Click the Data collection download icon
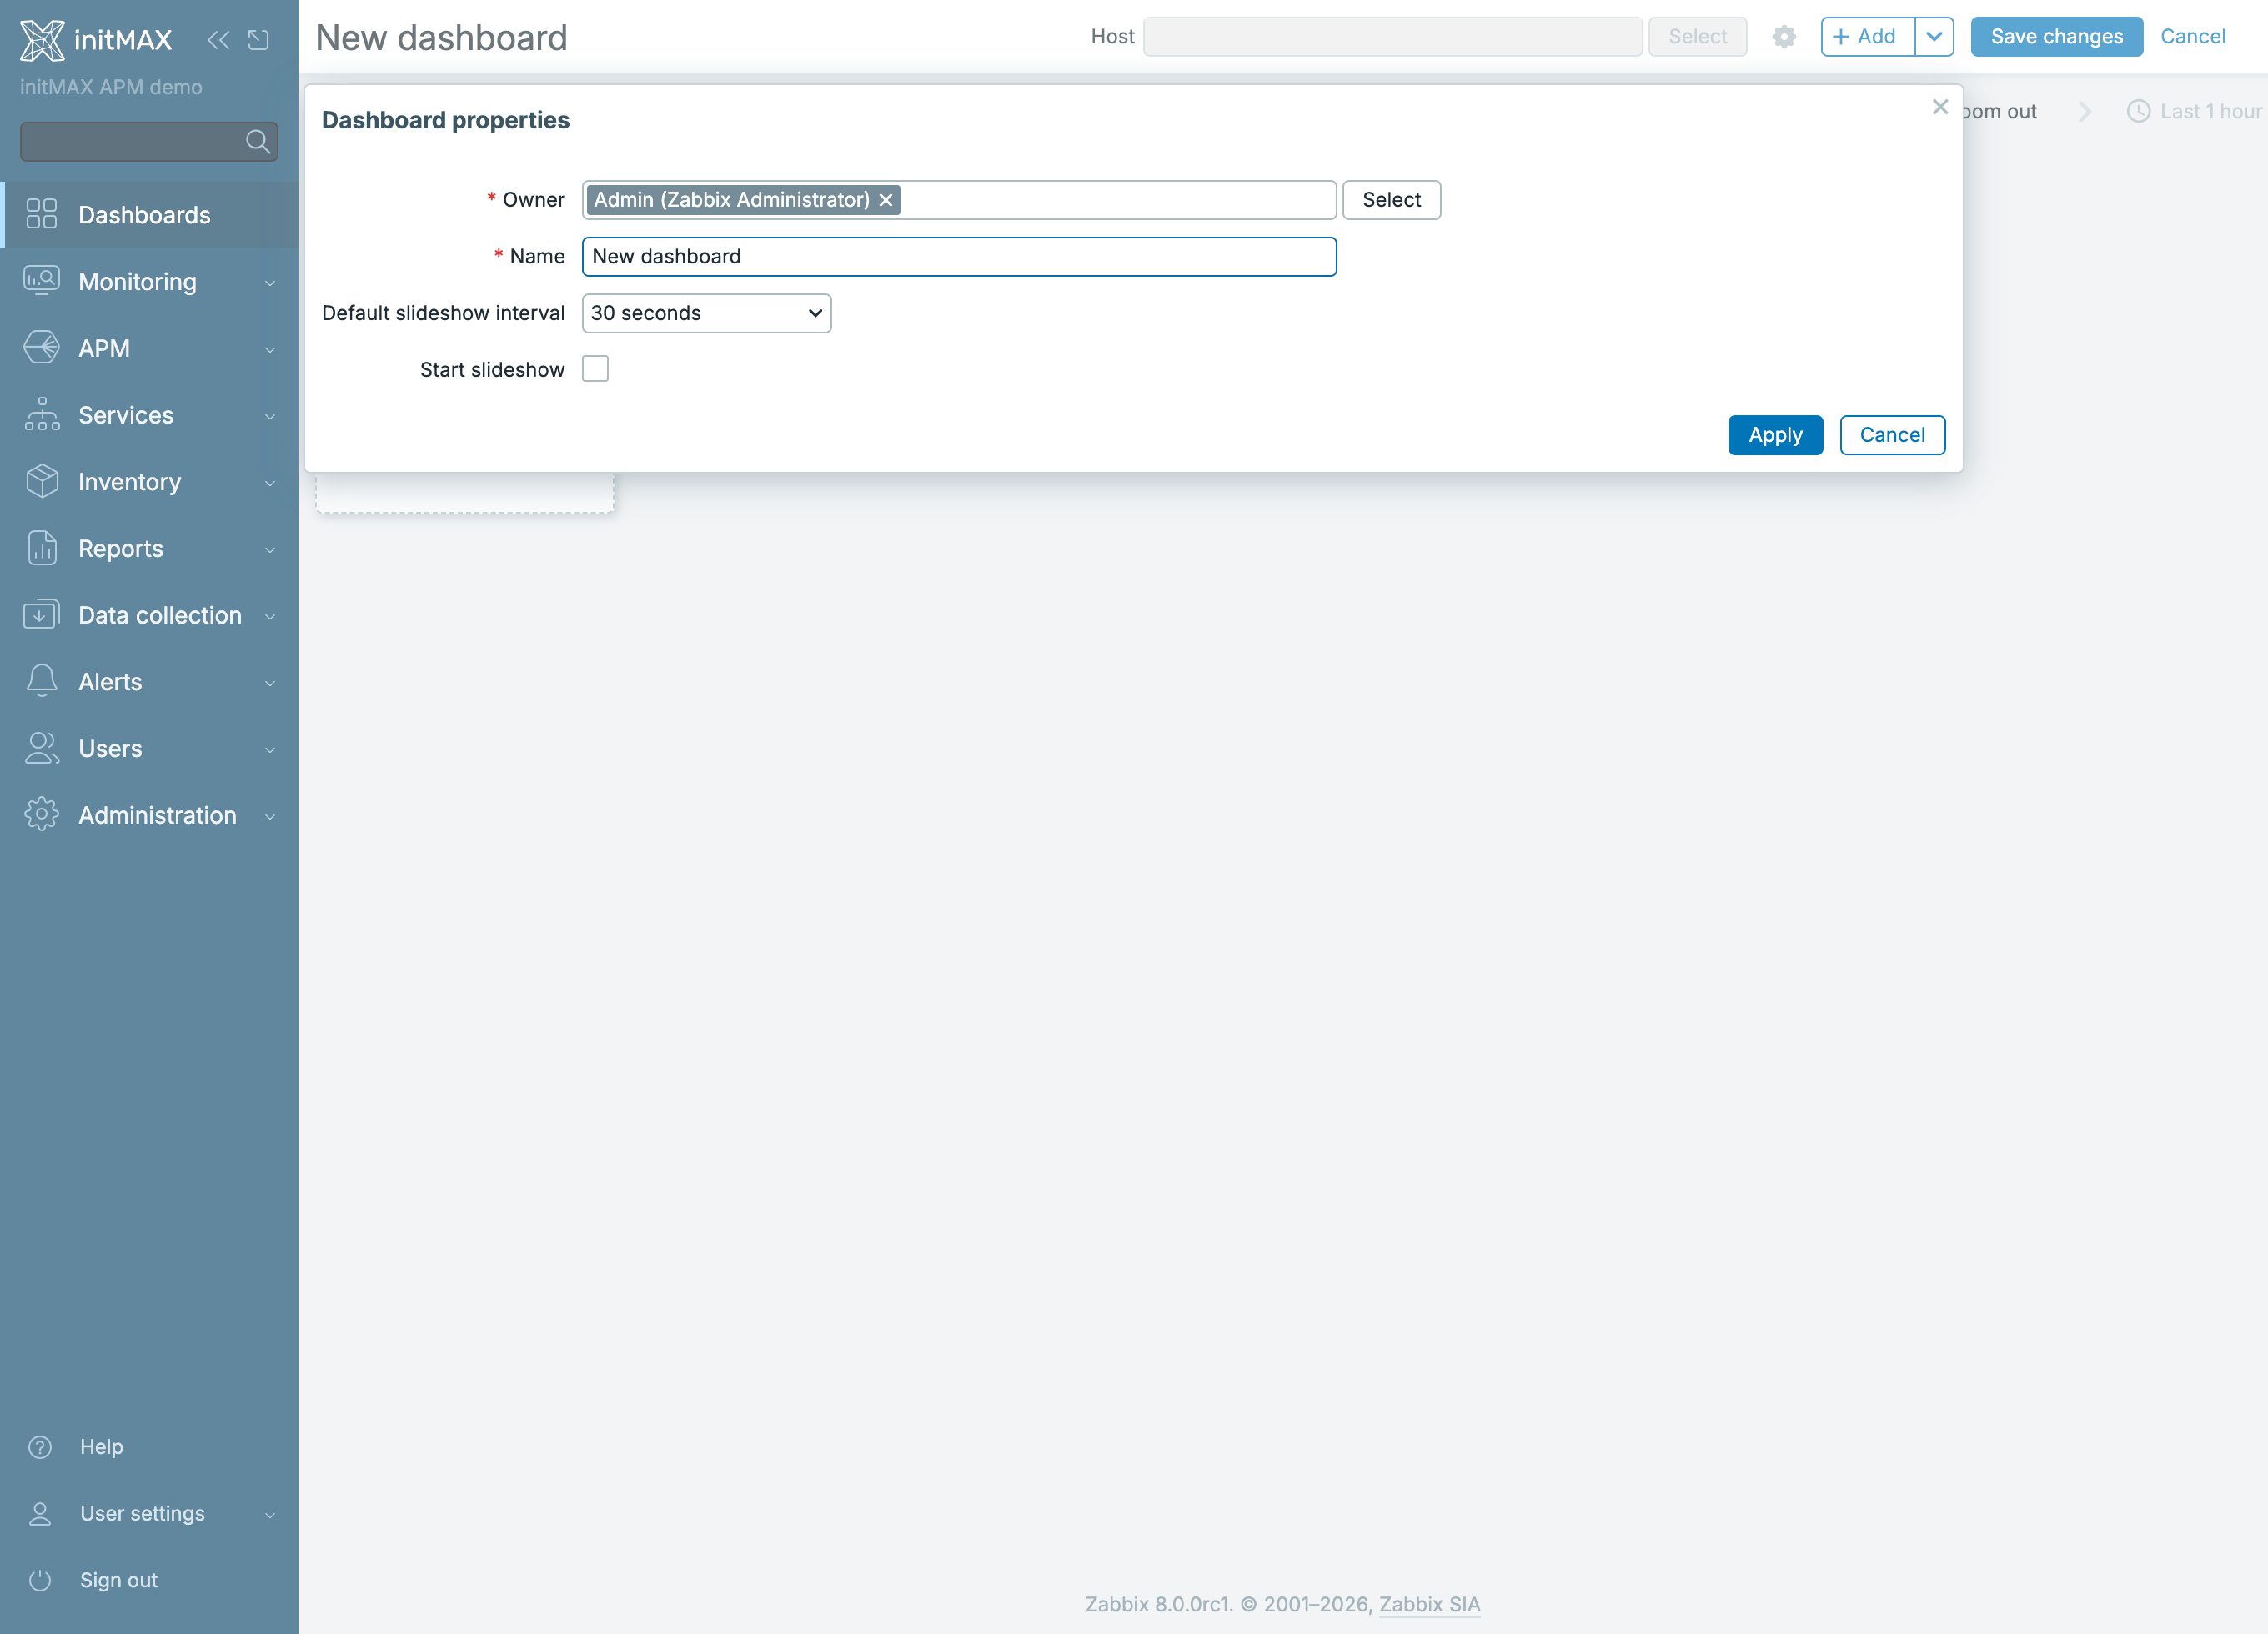Image resolution: width=2268 pixels, height=1634 pixels. coord(42,614)
